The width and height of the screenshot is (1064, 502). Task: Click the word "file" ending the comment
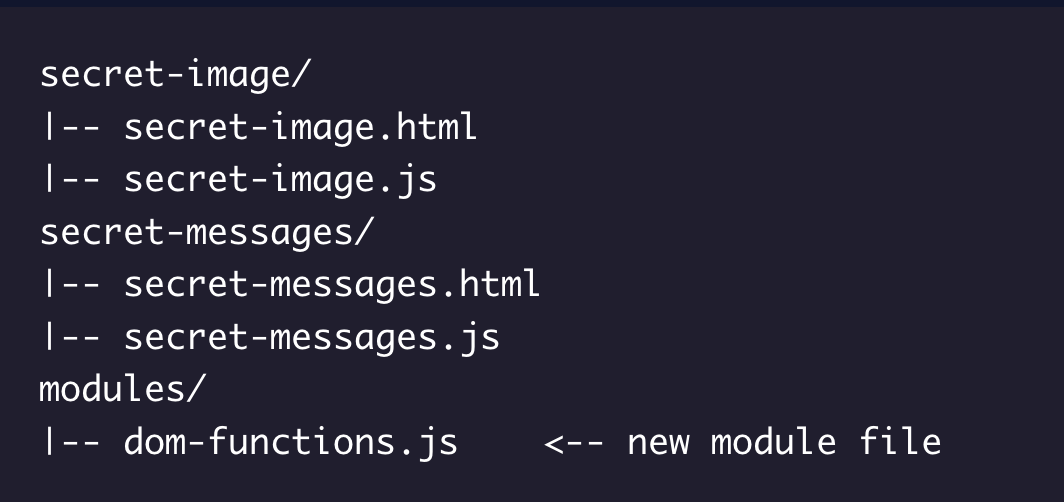coord(900,441)
